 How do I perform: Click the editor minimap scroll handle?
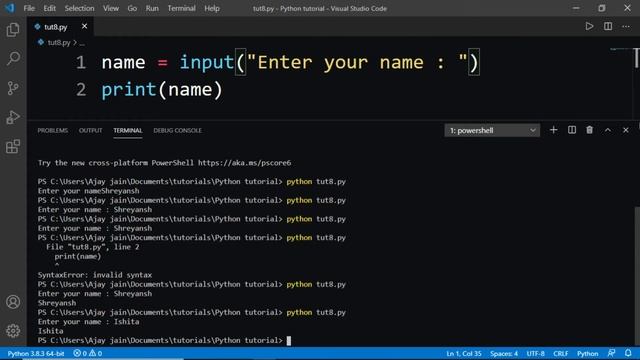click(x=637, y=58)
